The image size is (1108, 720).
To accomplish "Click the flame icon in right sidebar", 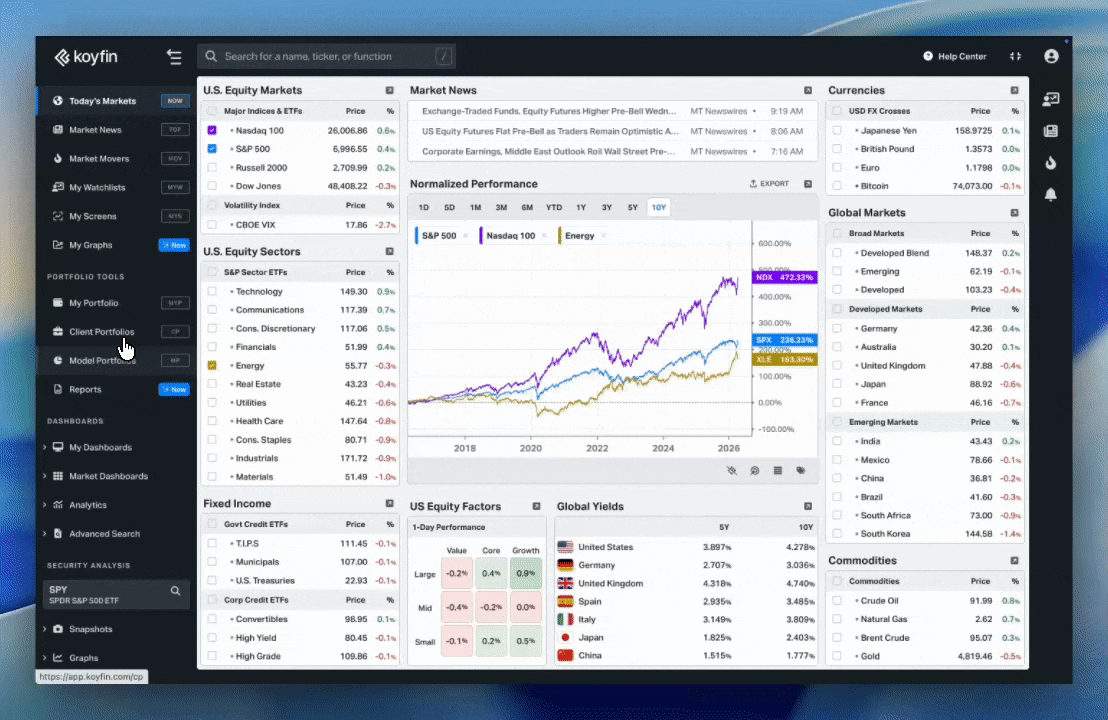I will [1051, 162].
